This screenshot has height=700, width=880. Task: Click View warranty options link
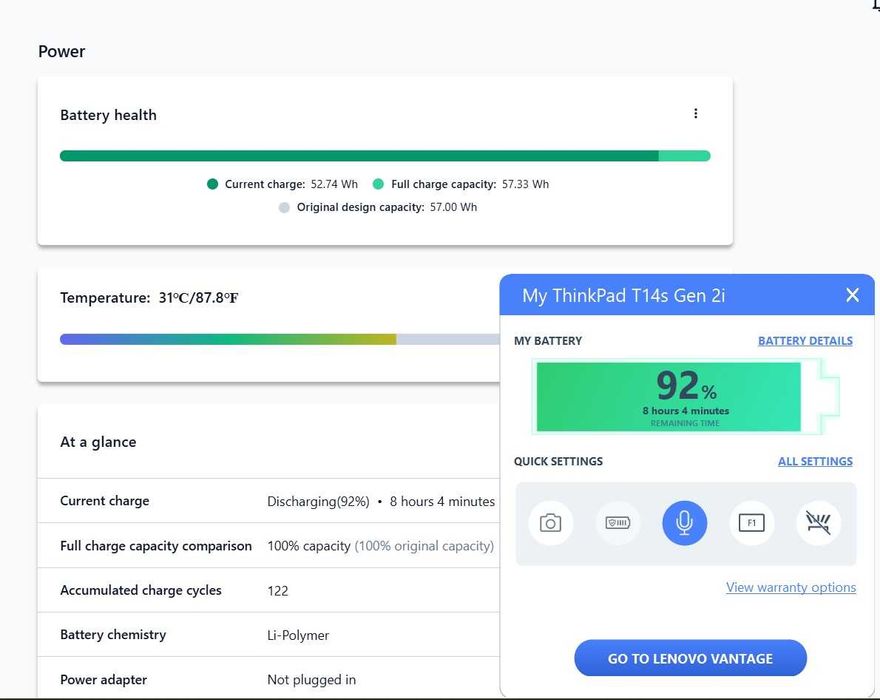coord(791,587)
